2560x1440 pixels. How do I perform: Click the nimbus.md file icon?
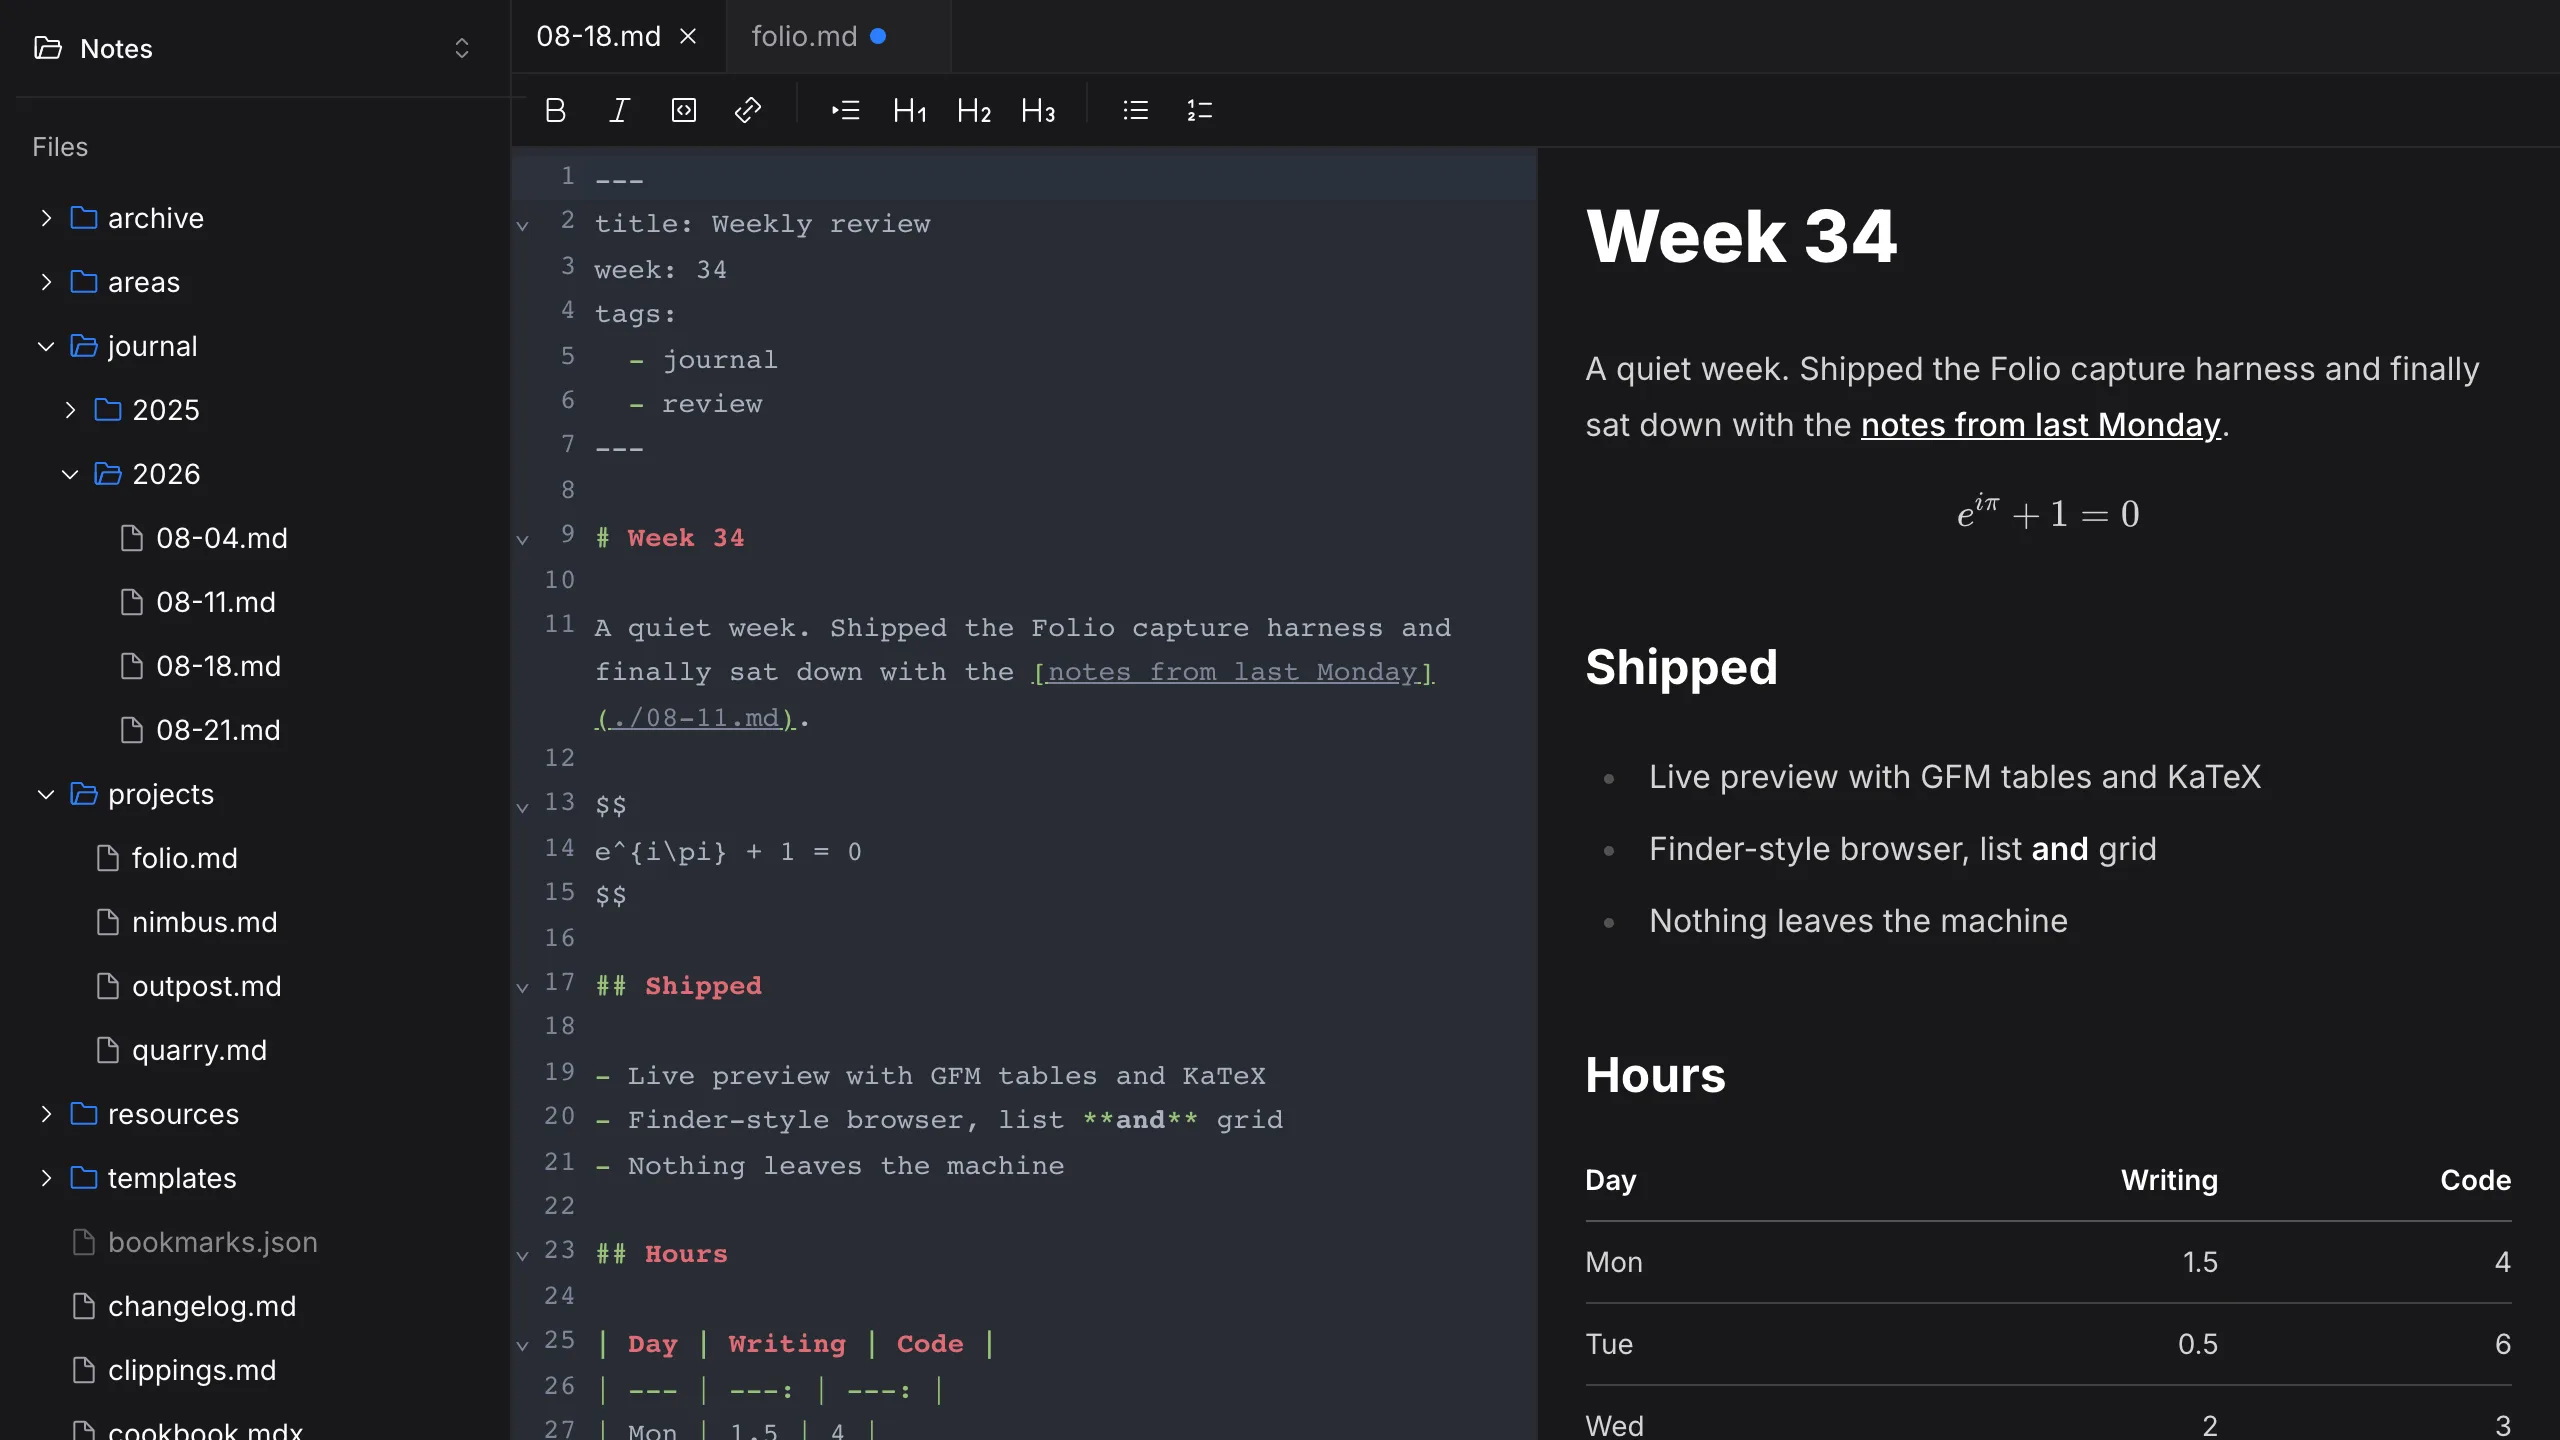pos(108,922)
